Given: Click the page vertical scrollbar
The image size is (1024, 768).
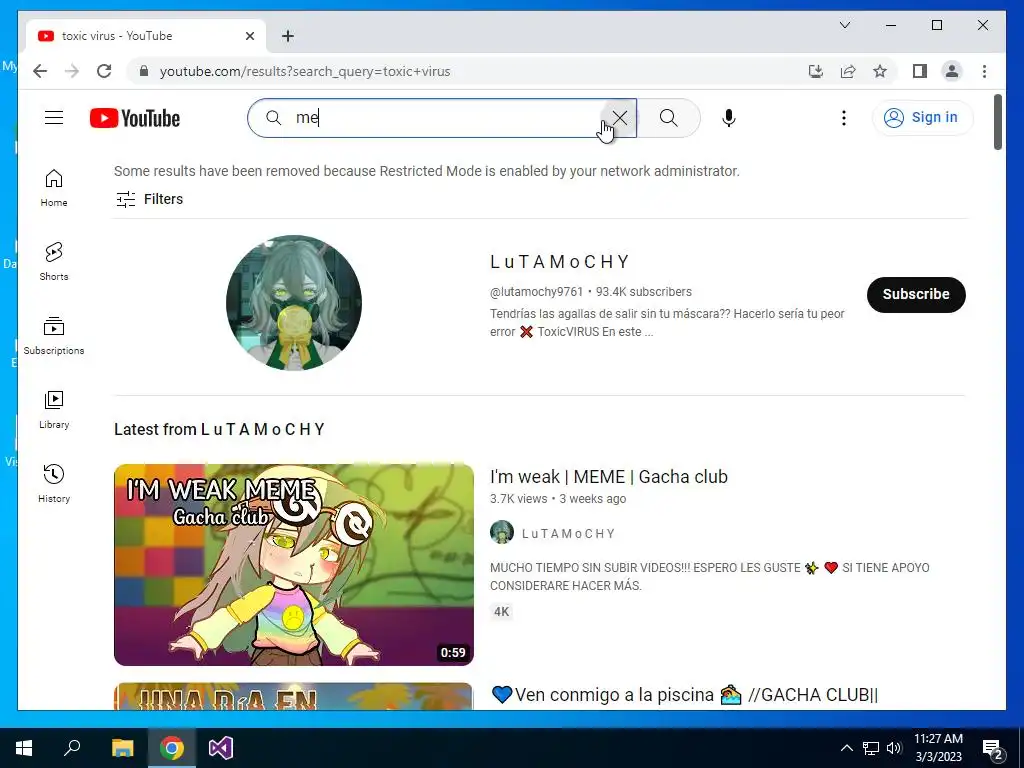Looking at the screenshot, I should click(997, 121).
